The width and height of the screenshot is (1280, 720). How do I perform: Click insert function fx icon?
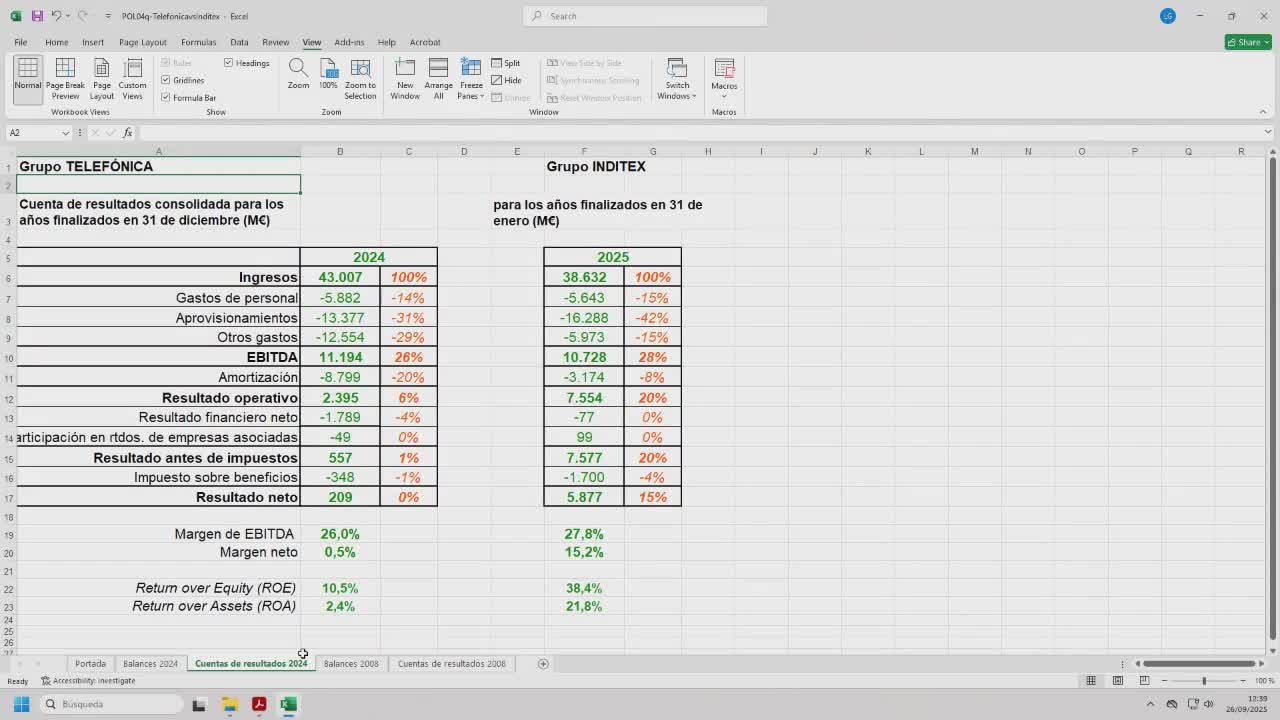pyautogui.click(x=127, y=132)
